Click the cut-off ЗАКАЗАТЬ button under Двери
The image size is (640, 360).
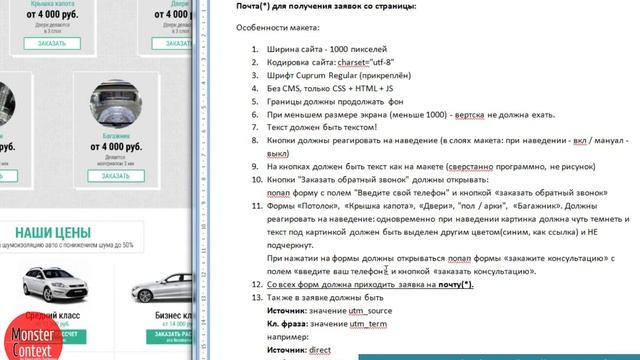(x=171, y=43)
